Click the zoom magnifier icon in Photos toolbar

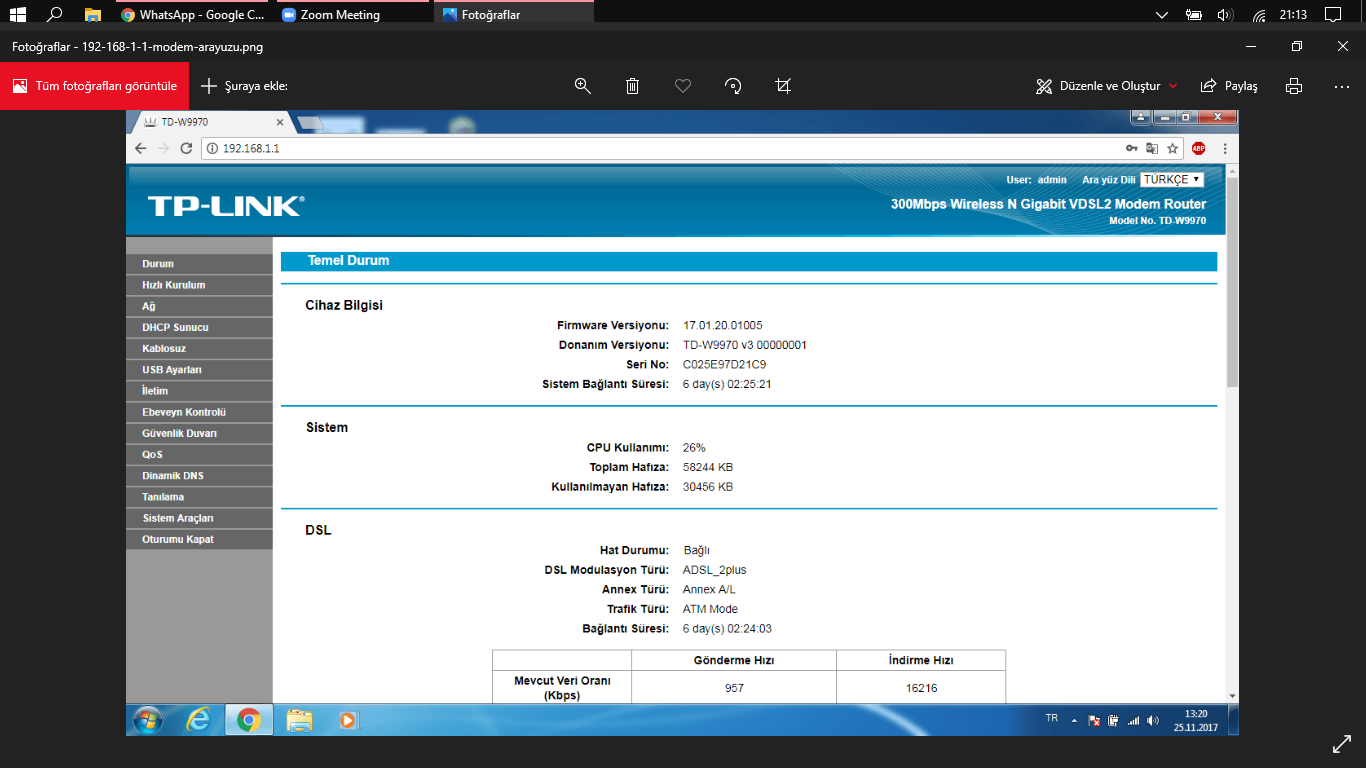583,86
